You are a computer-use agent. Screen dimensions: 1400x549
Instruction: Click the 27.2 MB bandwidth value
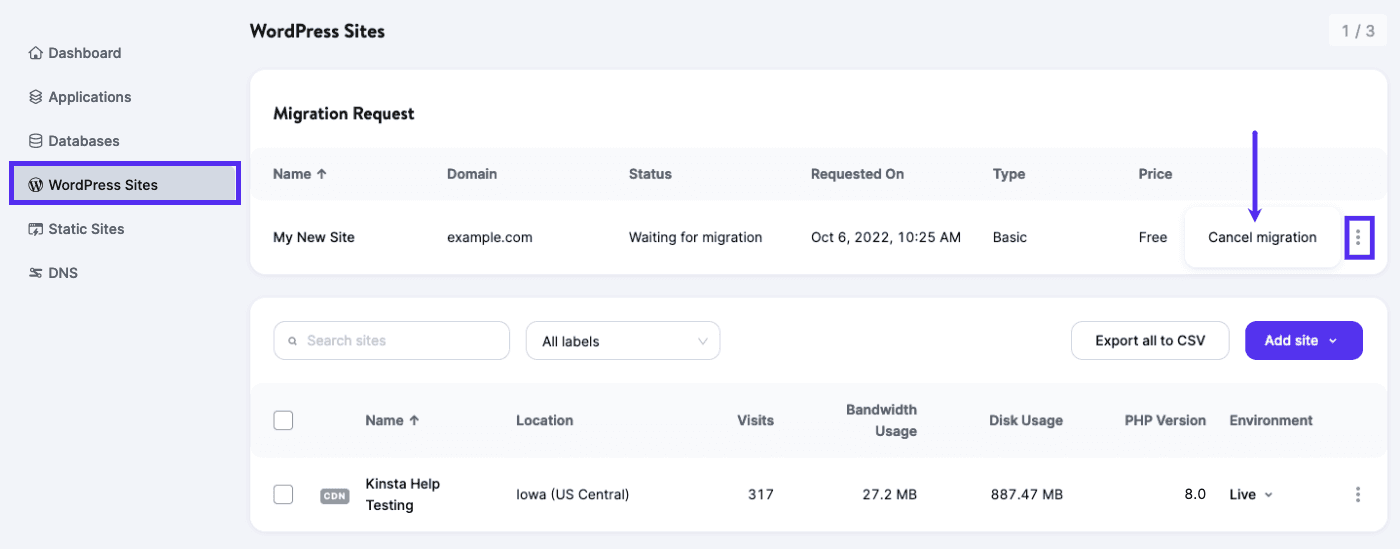889,494
